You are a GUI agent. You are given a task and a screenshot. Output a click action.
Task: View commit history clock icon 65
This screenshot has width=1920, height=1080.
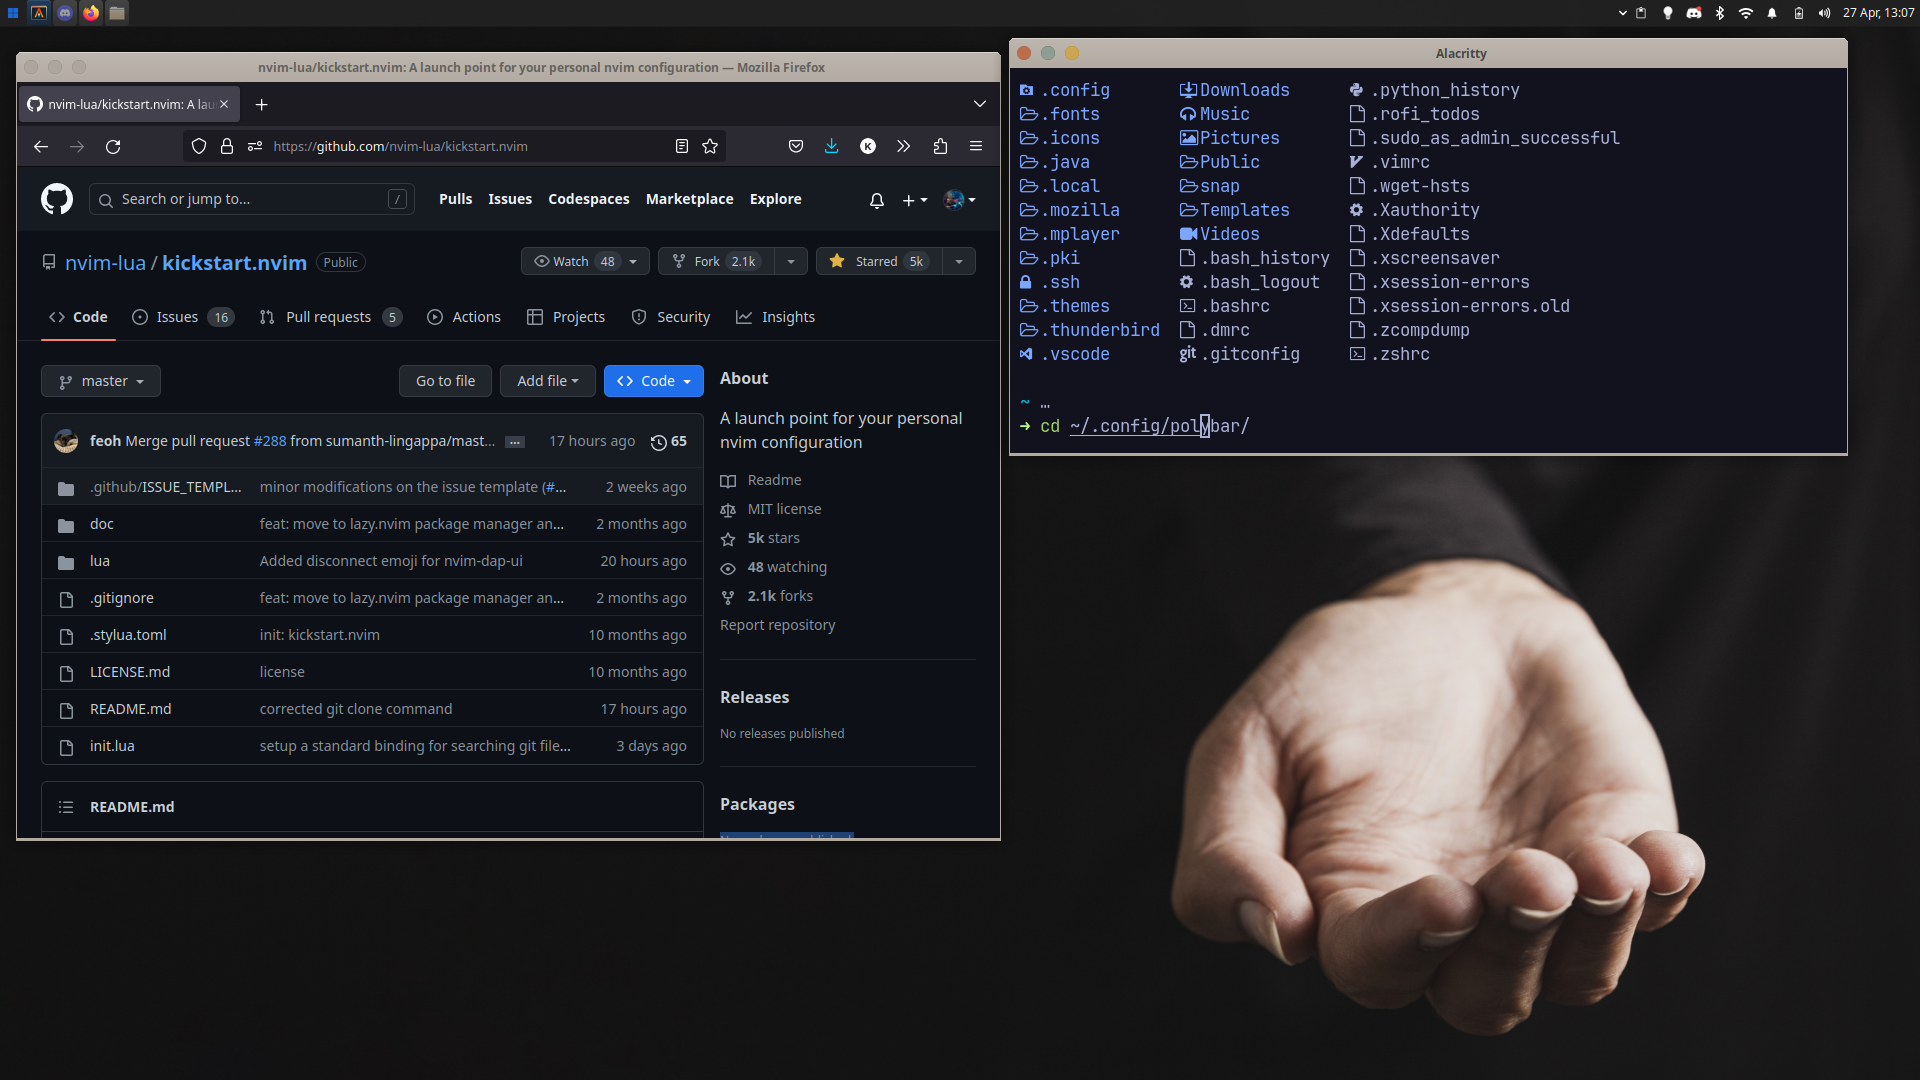(x=669, y=441)
